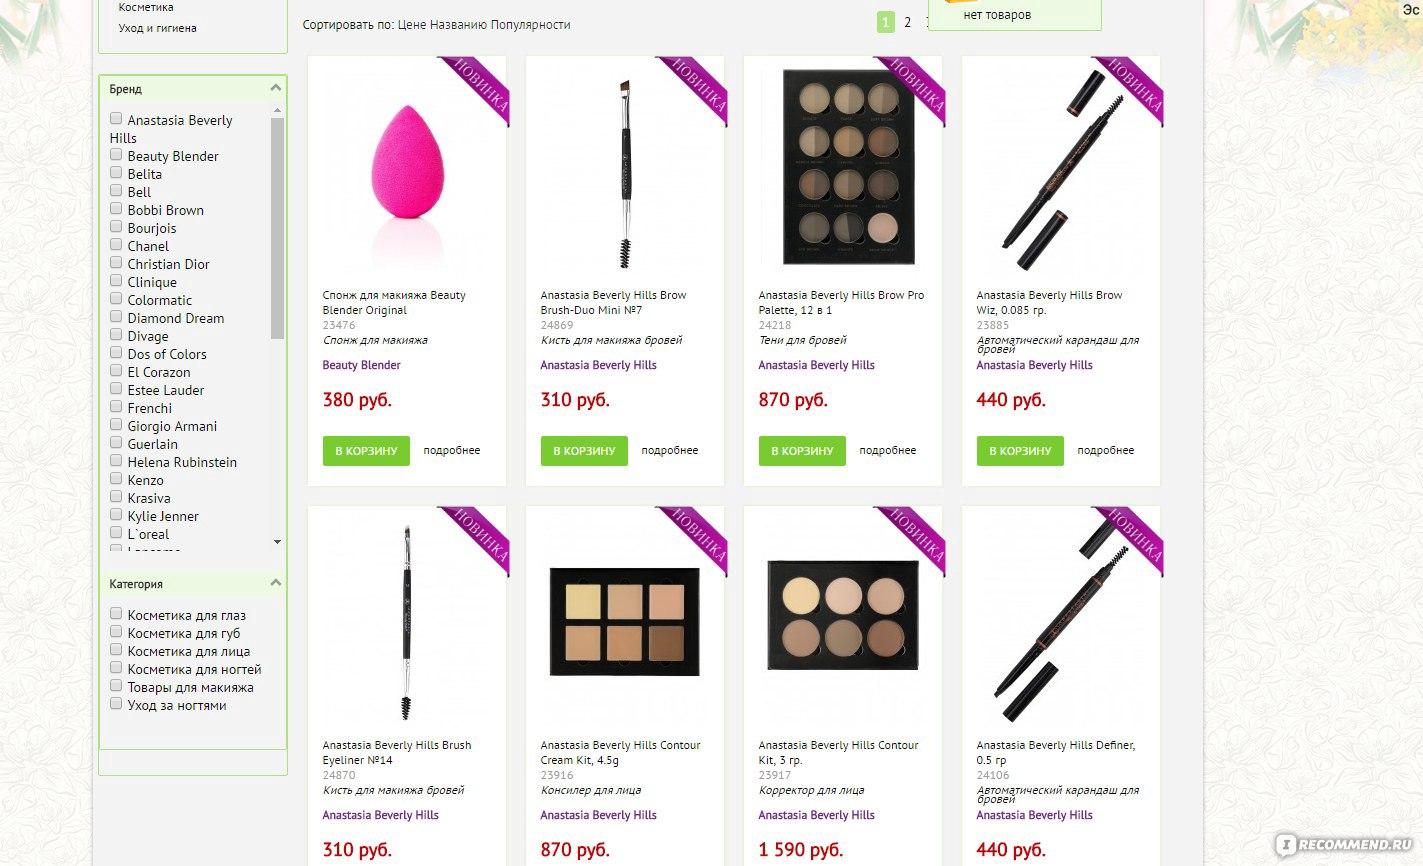Tick the Beauty Blender brand checkbox
This screenshot has height=866, width=1423.
click(116, 155)
